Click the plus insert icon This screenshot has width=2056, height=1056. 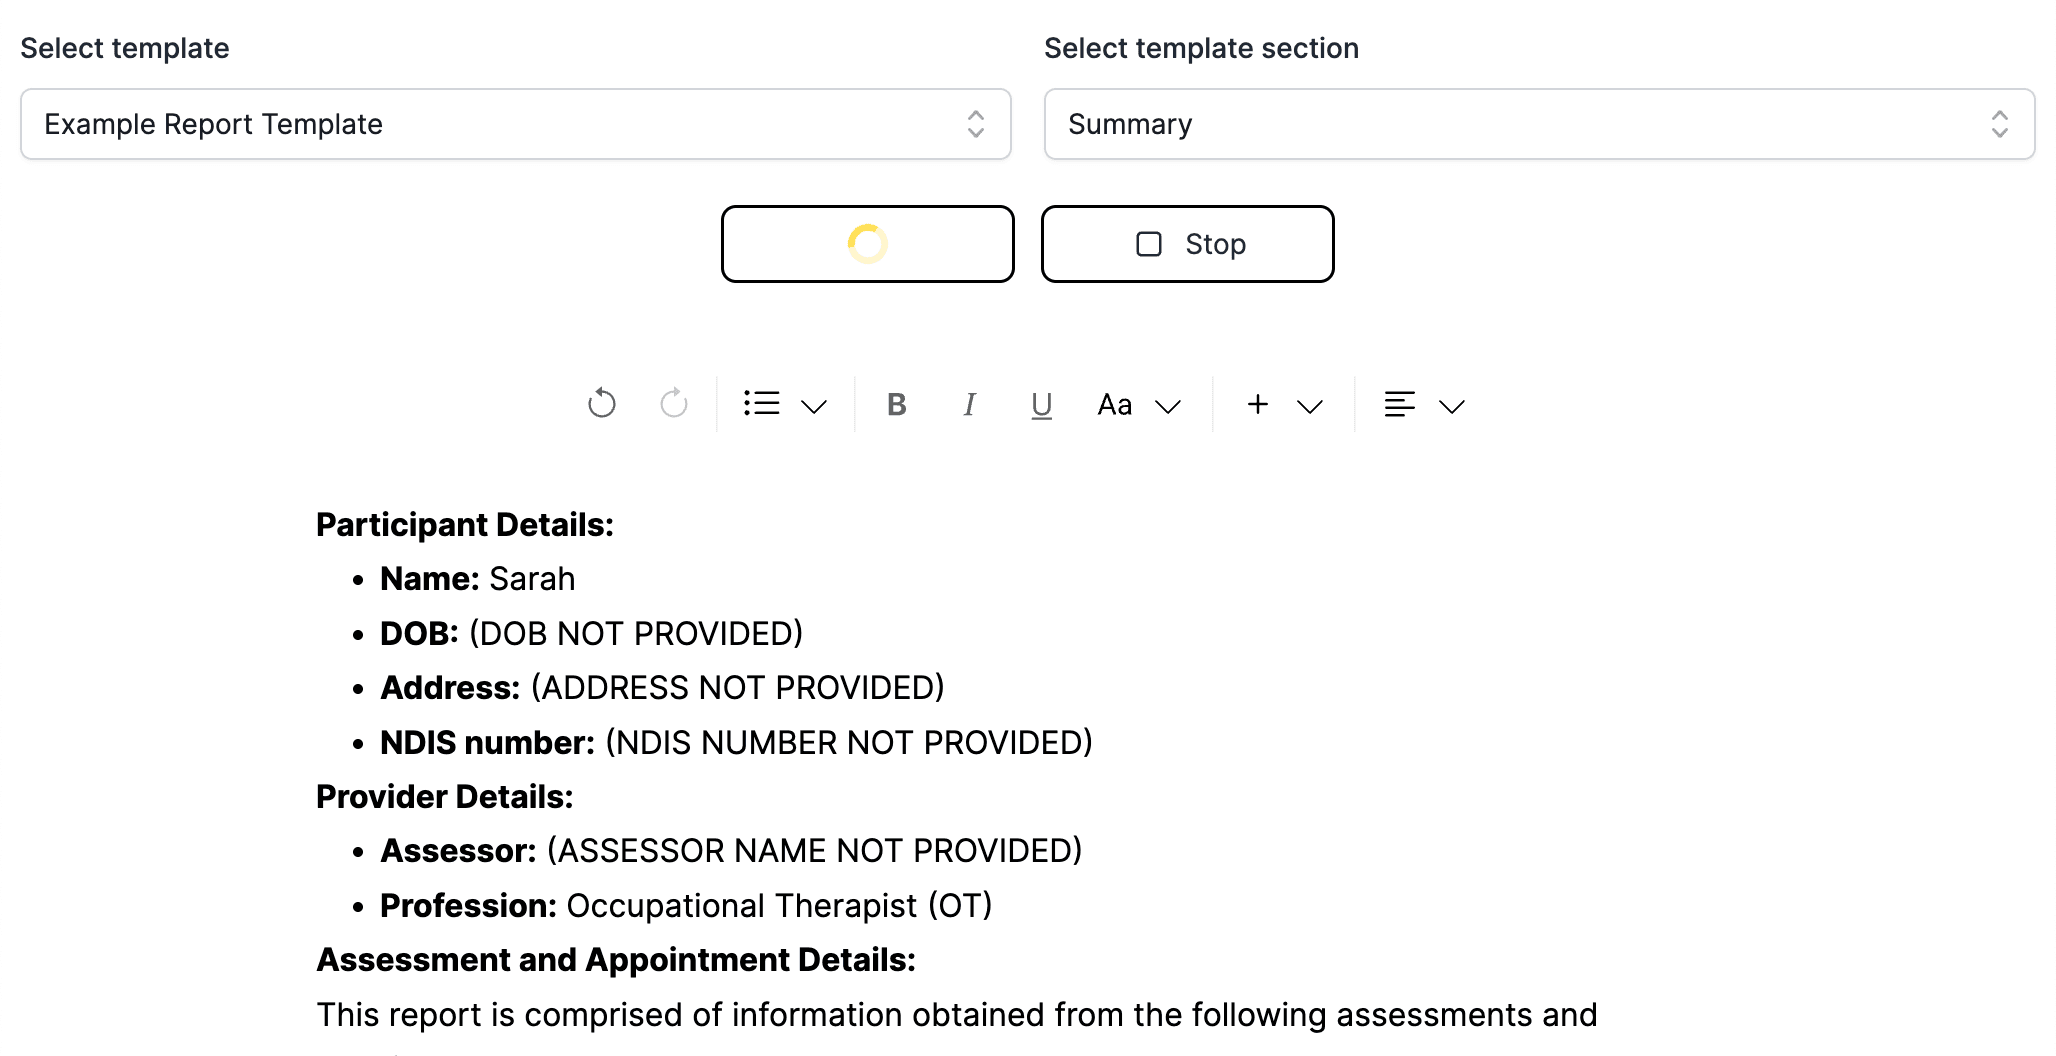pyautogui.click(x=1258, y=404)
